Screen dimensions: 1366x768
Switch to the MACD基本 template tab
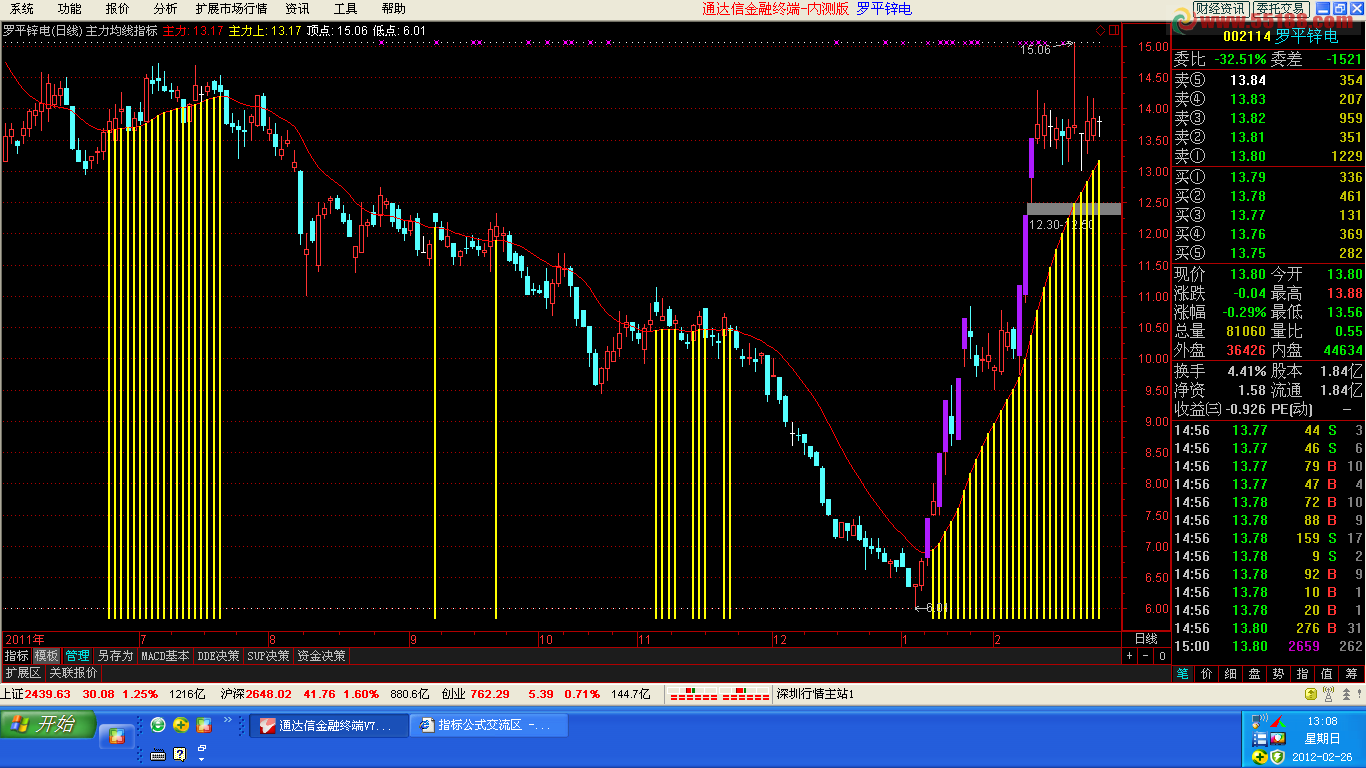click(165, 656)
